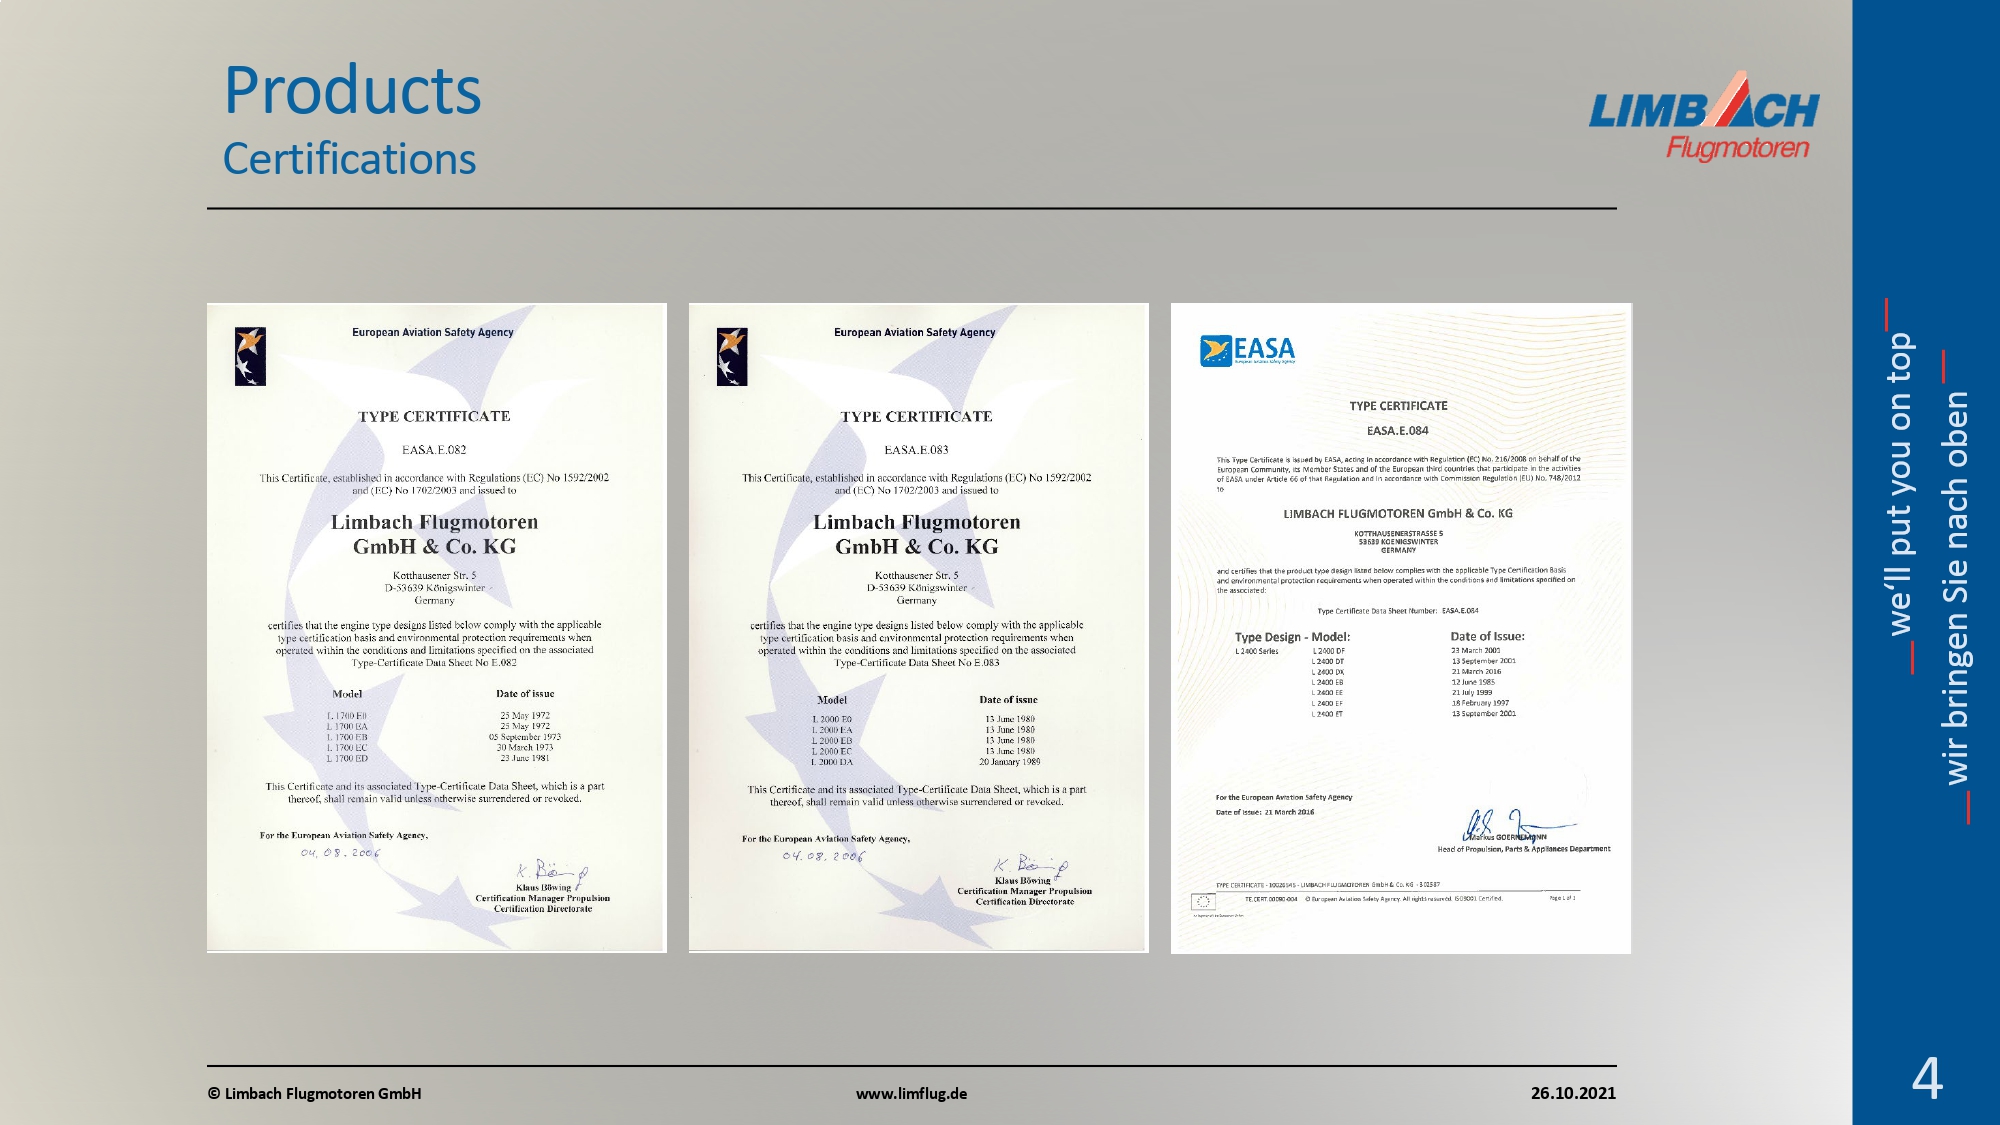
Task: Select the "Certifications" subtitle
Action: pos(349,159)
